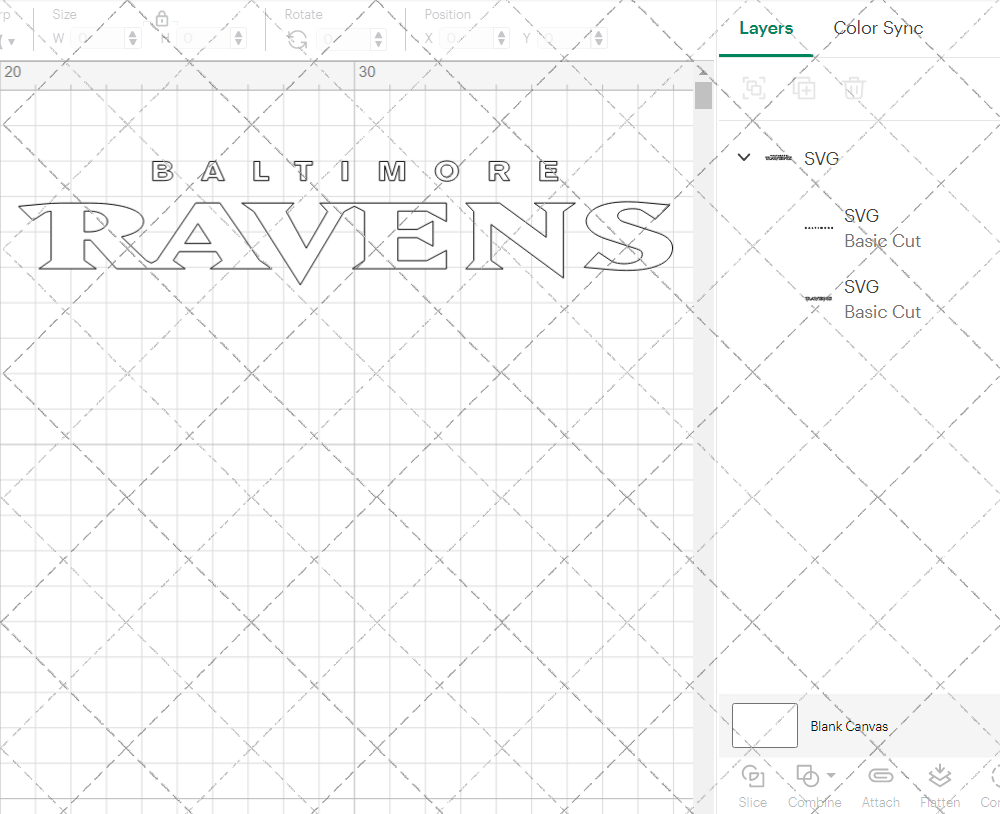Click the canvas scroll up arrow
The image size is (1000, 814).
tap(703, 71)
